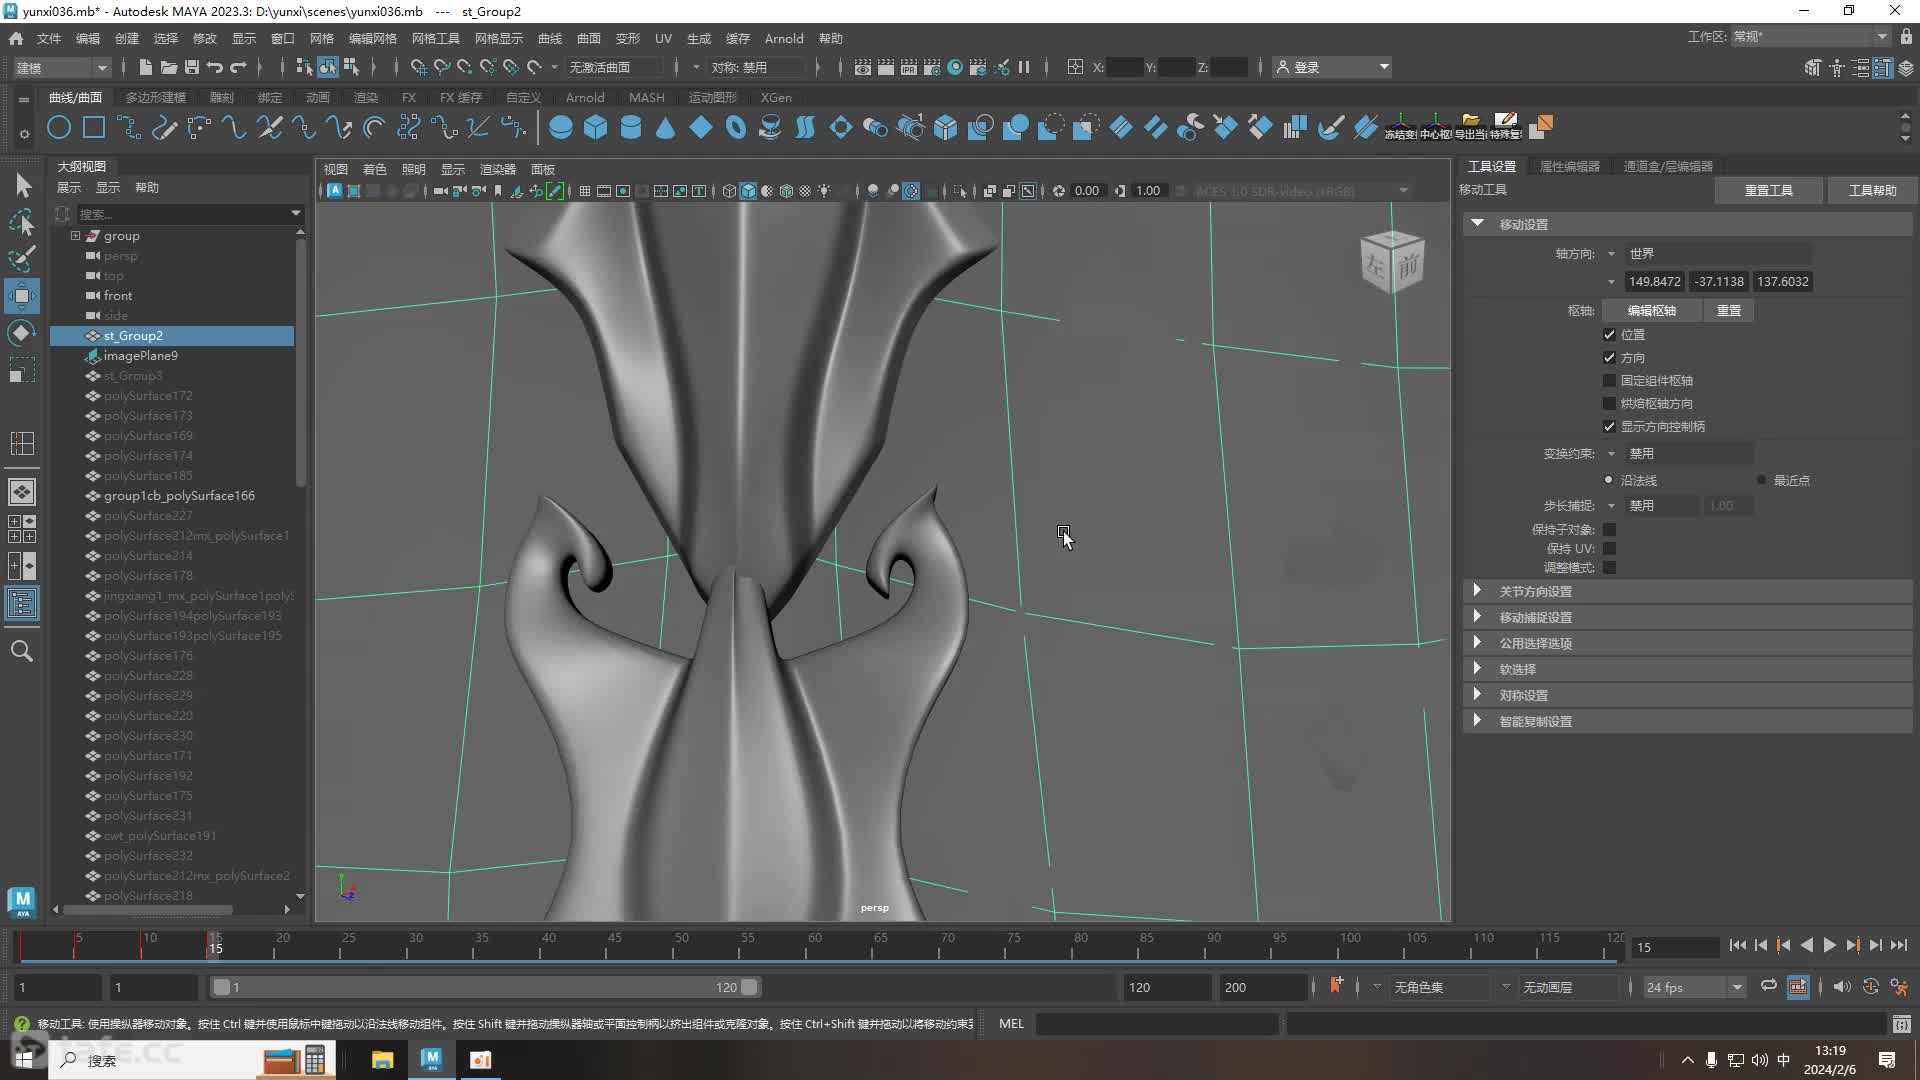Select the 沿法线 radio option
Viewport: 1920px width, 1080px height.
(1608, 480)
